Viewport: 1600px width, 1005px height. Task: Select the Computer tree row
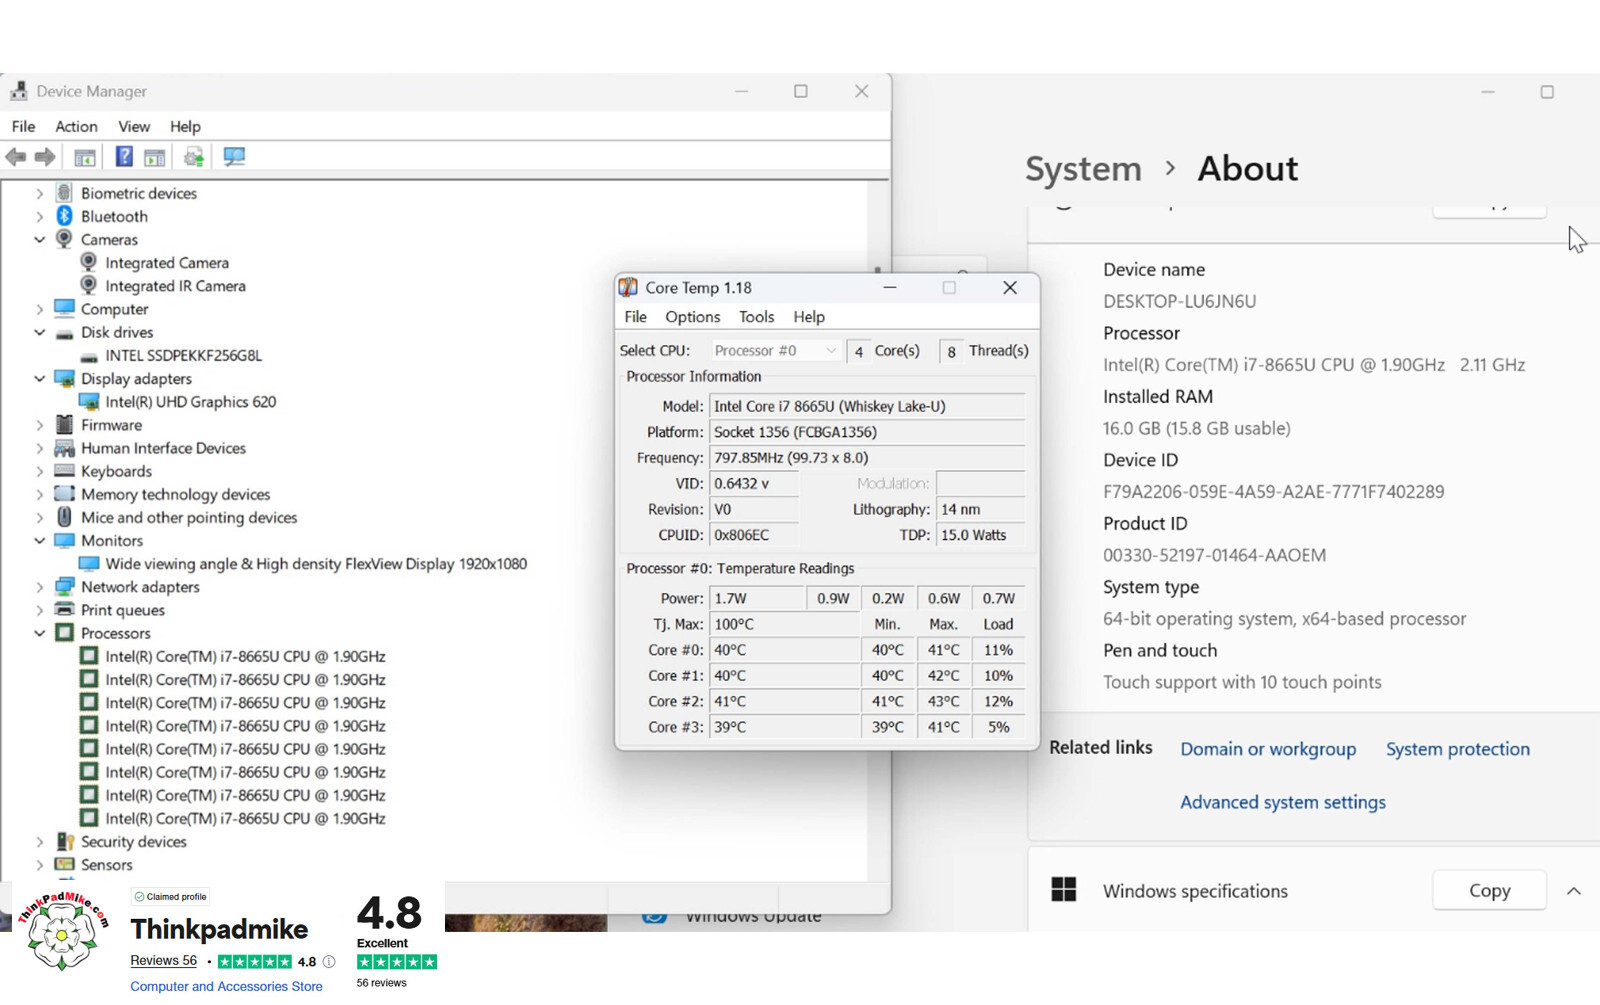pyautogui.click(x=114, y=309)
